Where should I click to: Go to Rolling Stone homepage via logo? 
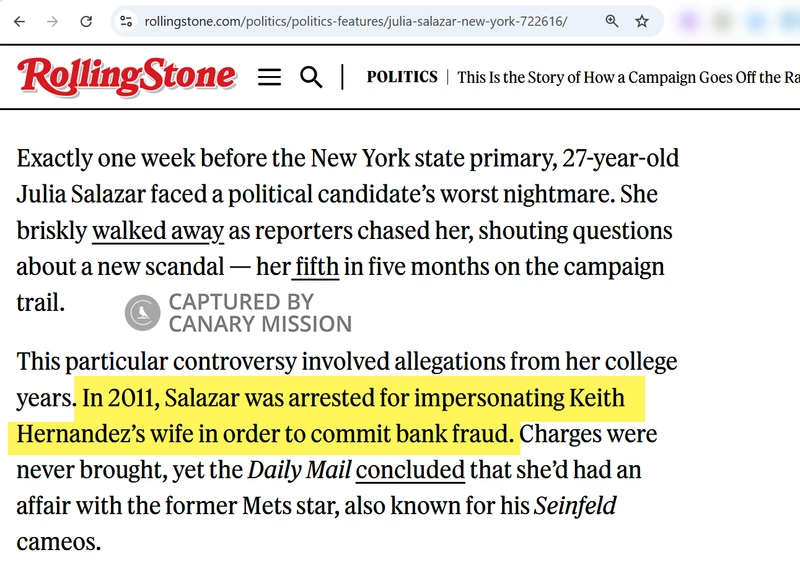(126, 76)
